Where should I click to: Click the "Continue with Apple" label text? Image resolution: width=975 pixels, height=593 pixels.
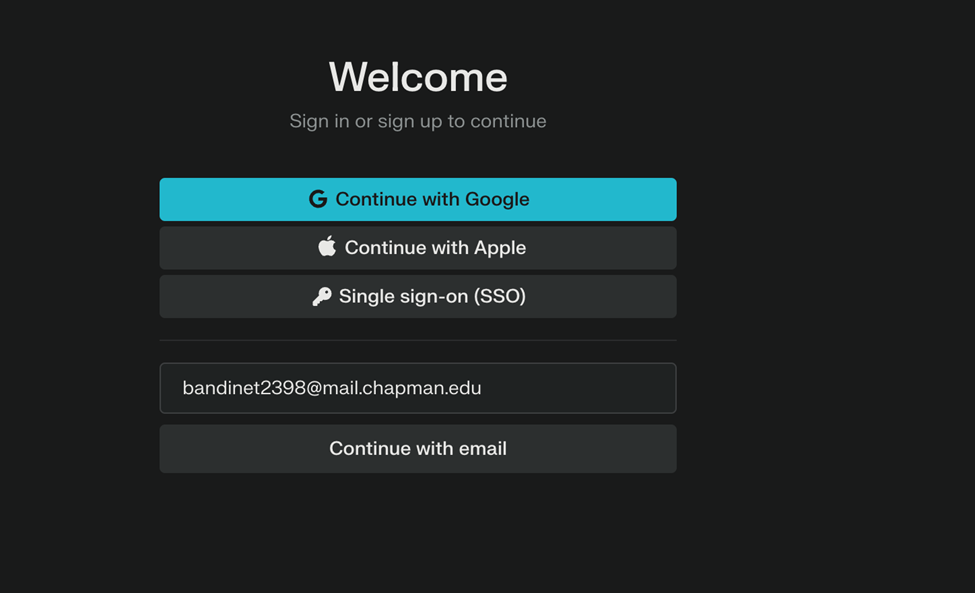[435, 247]
